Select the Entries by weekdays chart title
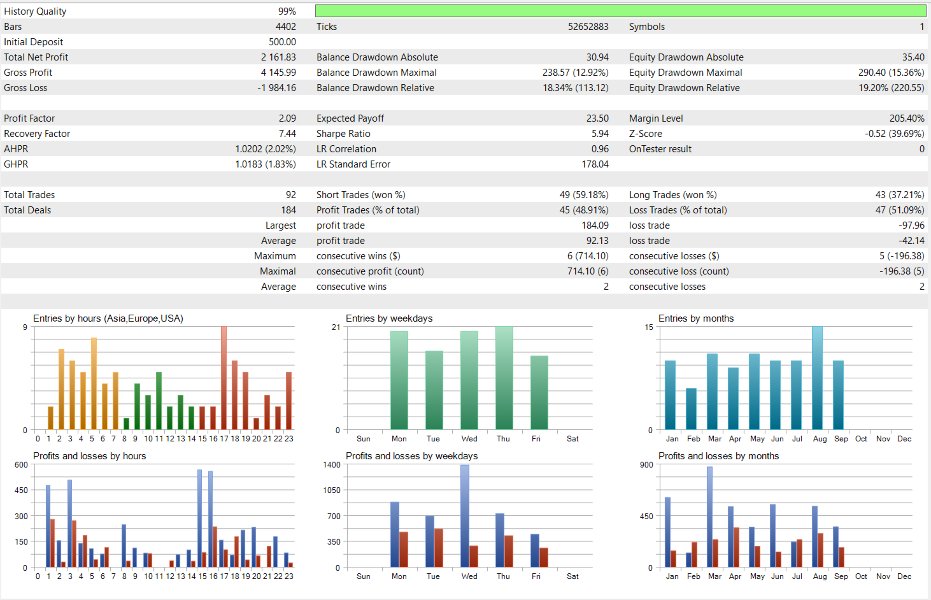This screenshot has height=600, width=931. point(389,319)
